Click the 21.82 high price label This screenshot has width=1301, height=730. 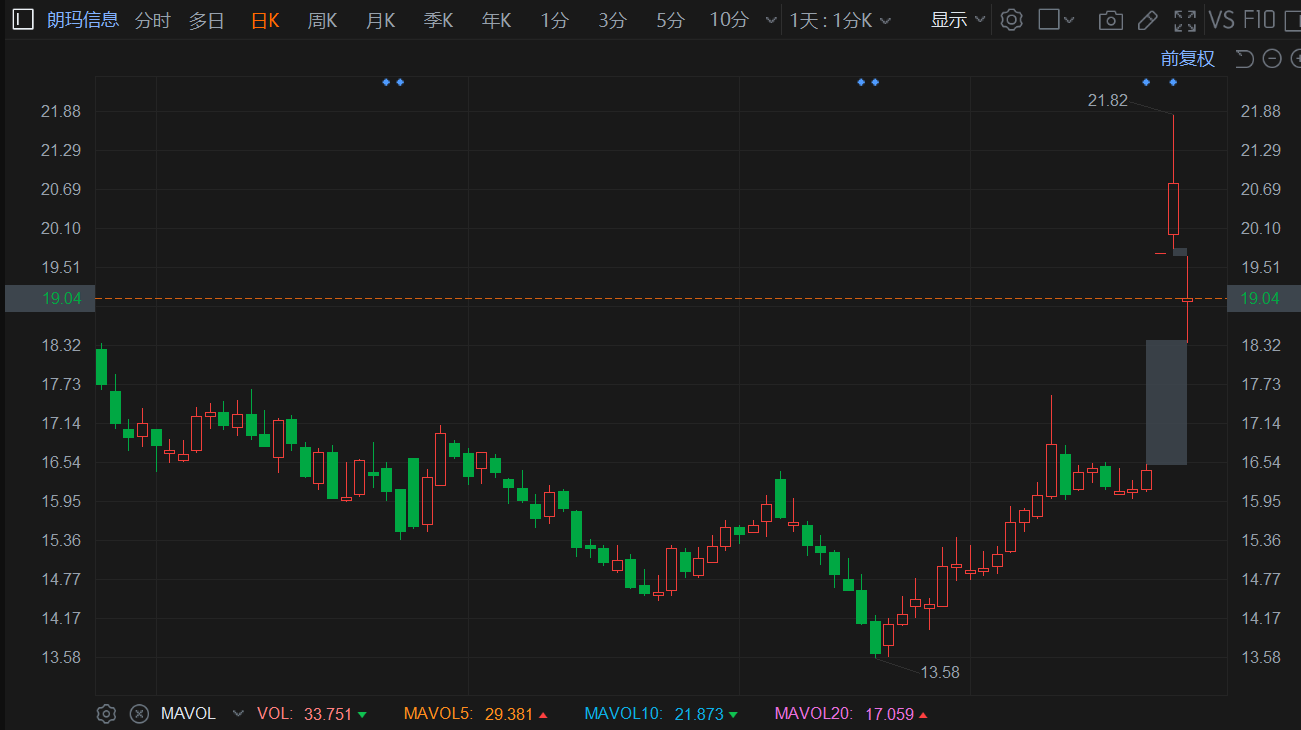coord(1108,100)
